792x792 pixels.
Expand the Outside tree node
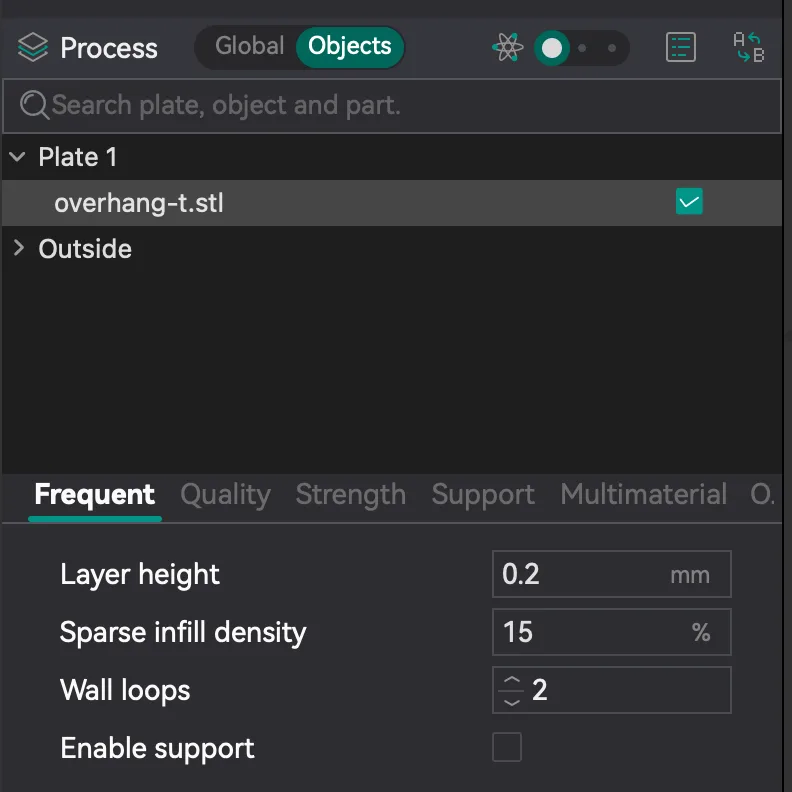(19, 248)
